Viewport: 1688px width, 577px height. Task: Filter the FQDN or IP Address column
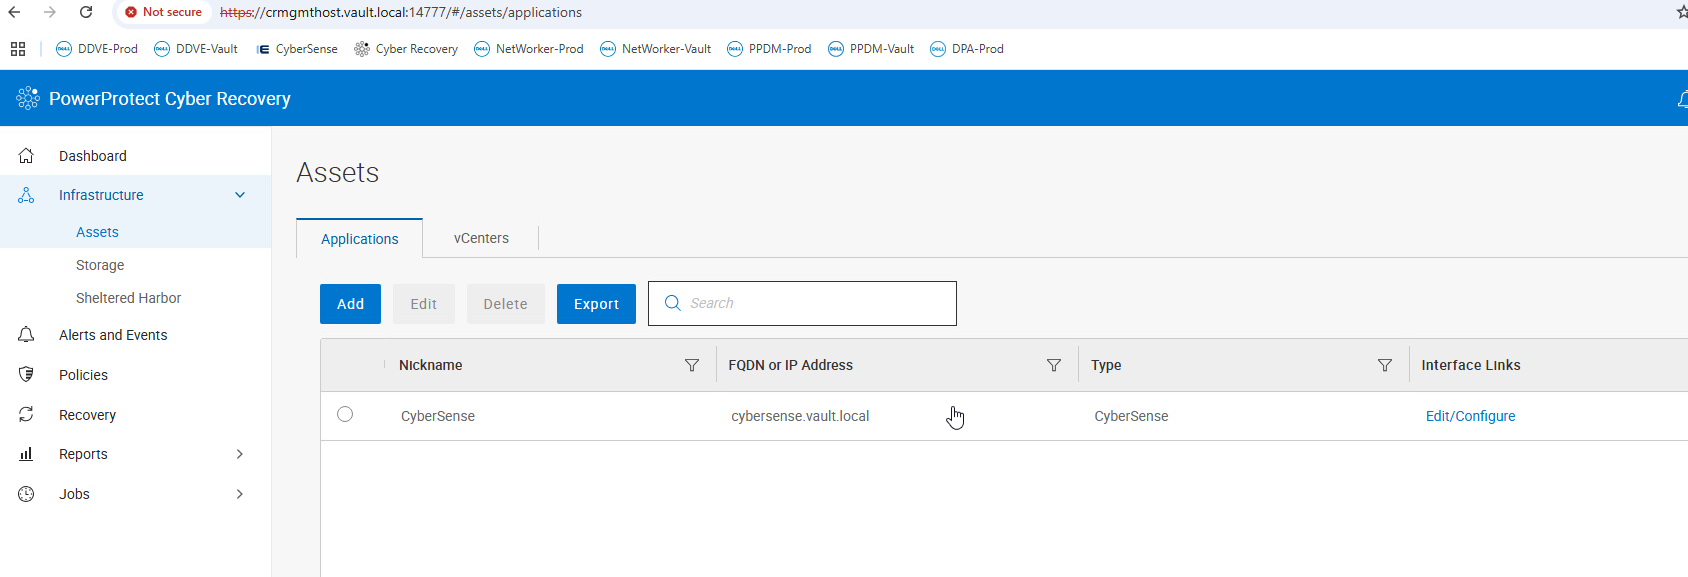click(1054, 365)
